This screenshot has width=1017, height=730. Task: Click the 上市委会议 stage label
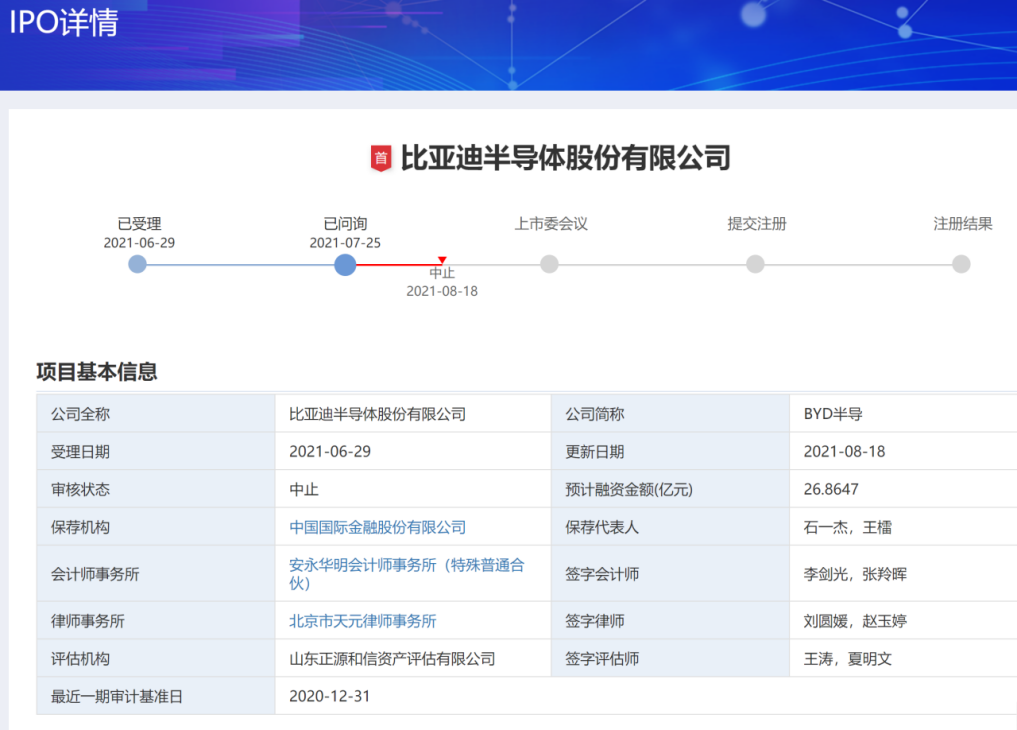pos(551,224)
